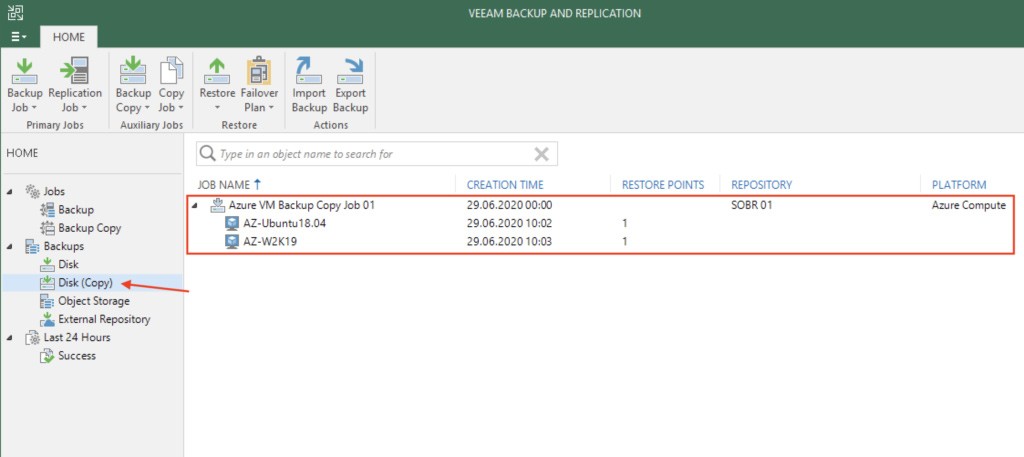The width and height of the screenshot is (1024, 457).
Task: Select Disk under Backups
Action: tap(68, 264)
